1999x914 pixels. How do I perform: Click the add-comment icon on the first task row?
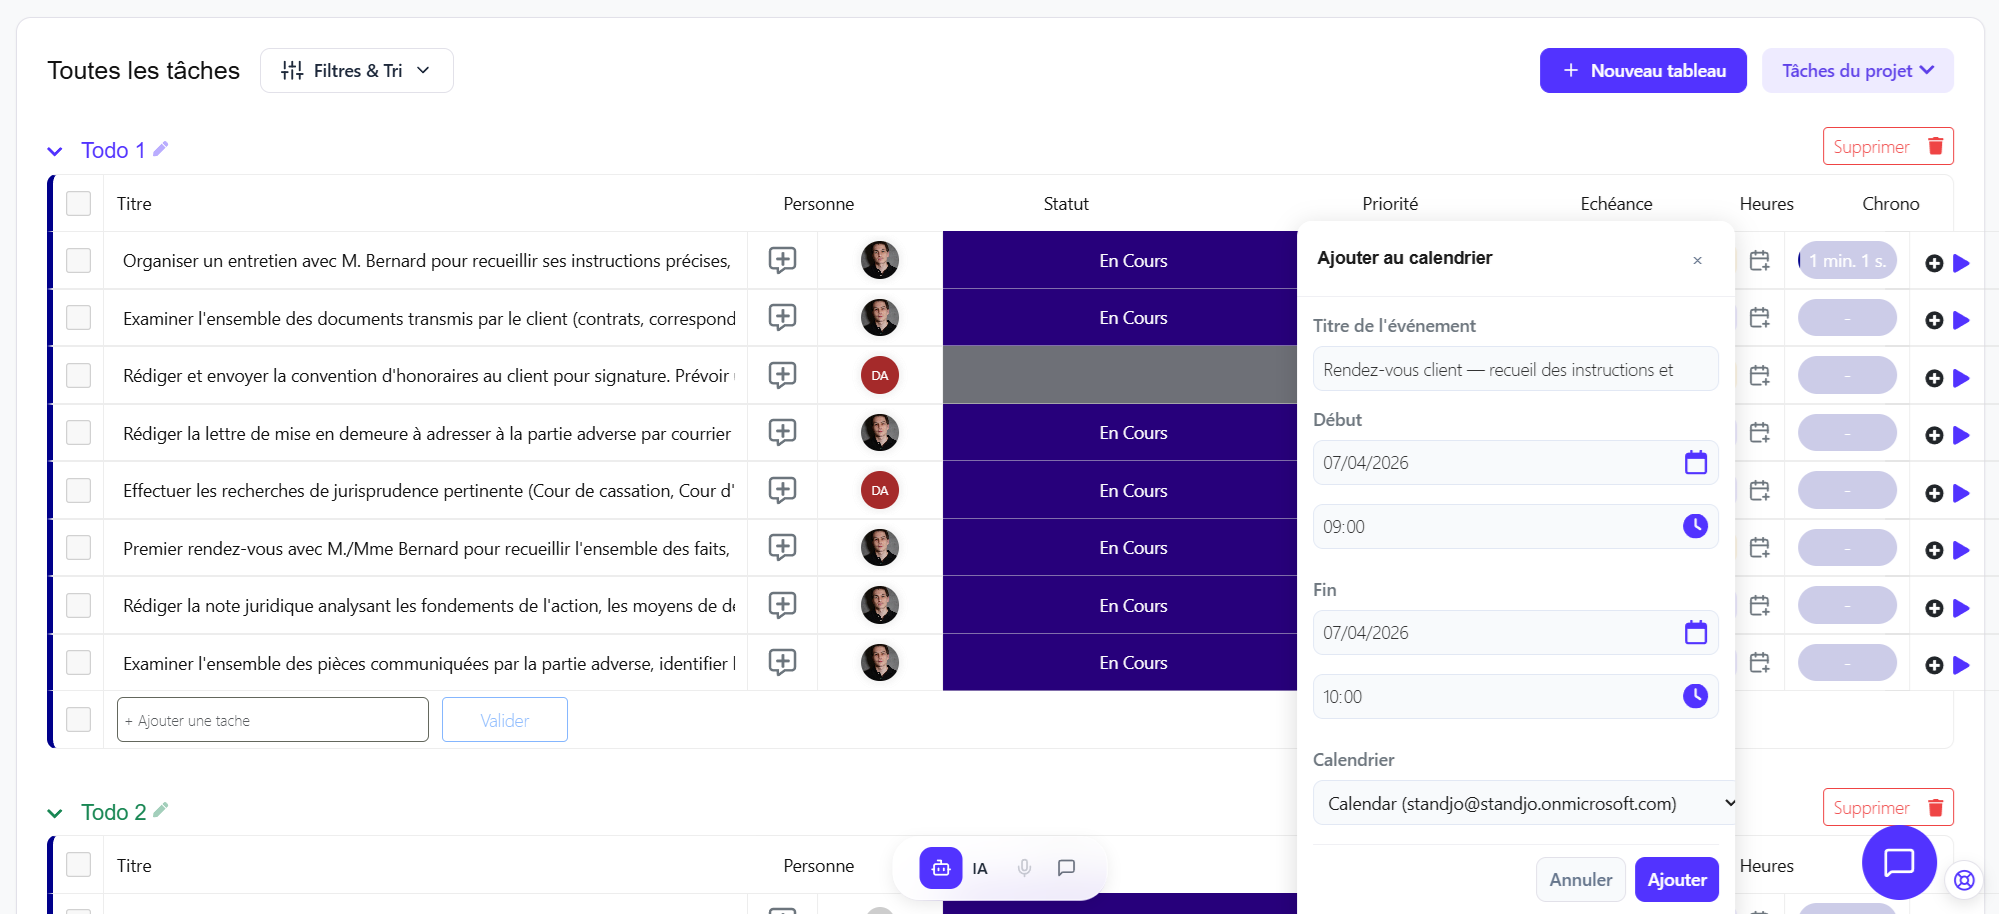[x=782, y=260]
